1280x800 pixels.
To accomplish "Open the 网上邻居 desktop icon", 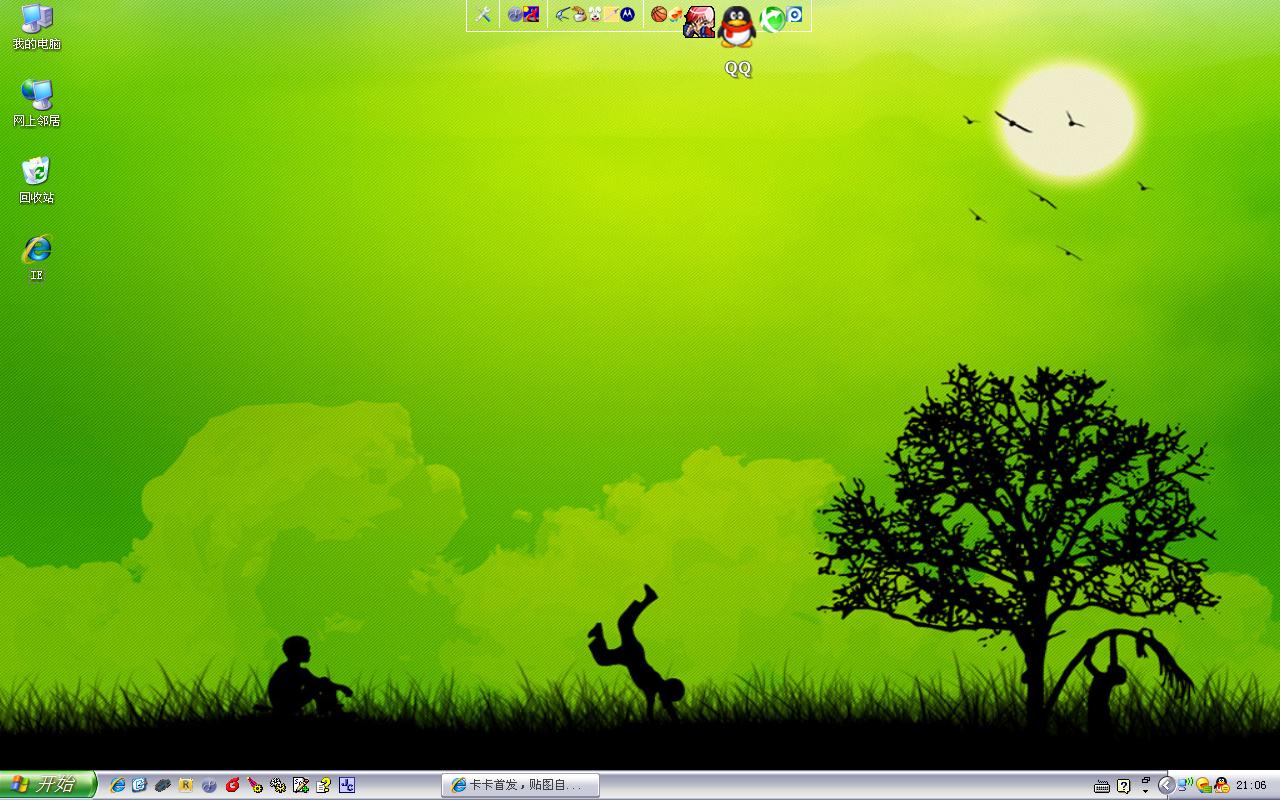I will click(37, 103).
